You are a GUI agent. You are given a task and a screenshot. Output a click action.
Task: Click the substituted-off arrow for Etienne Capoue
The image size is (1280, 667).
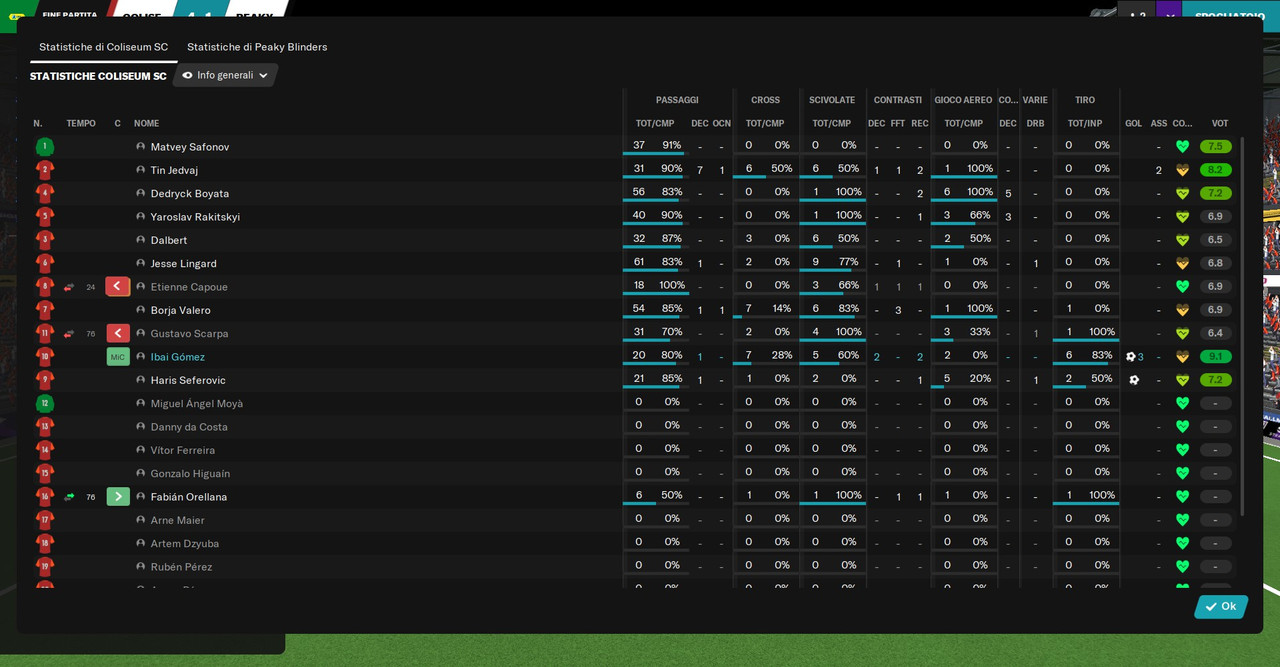[x=118, y=287]
